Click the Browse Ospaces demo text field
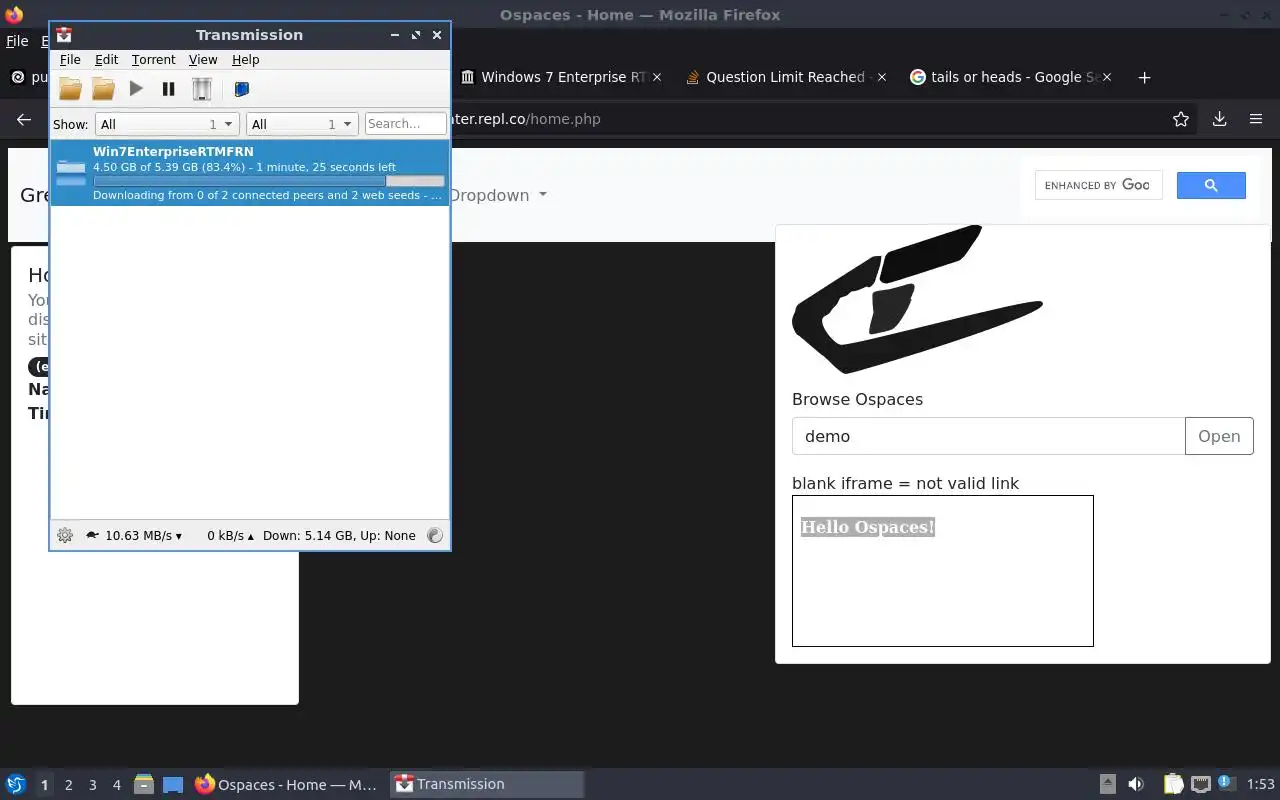 [x=988, y=436]
